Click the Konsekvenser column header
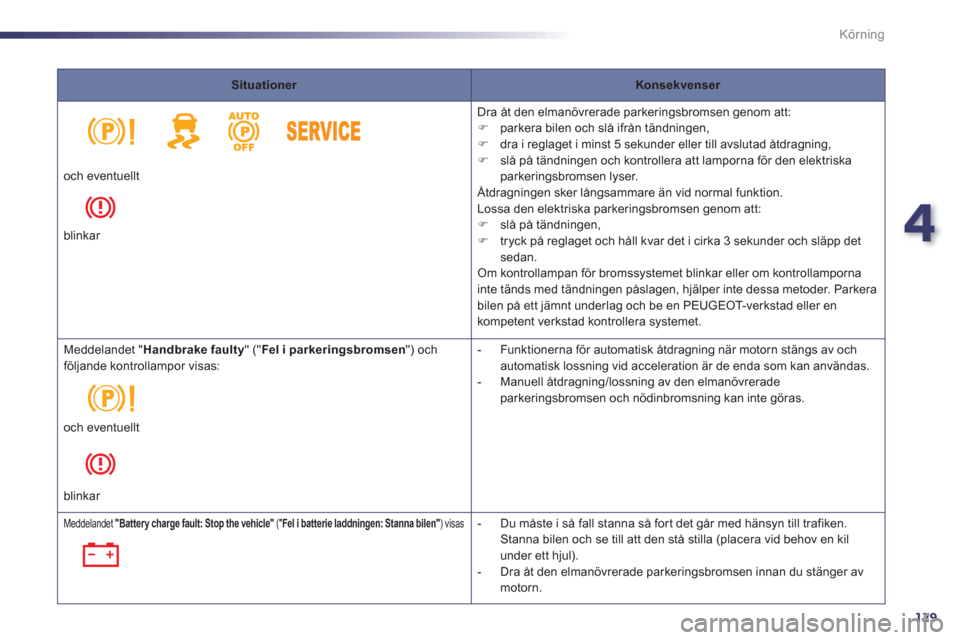The image size is (960, 640). (x=678, y=85)
